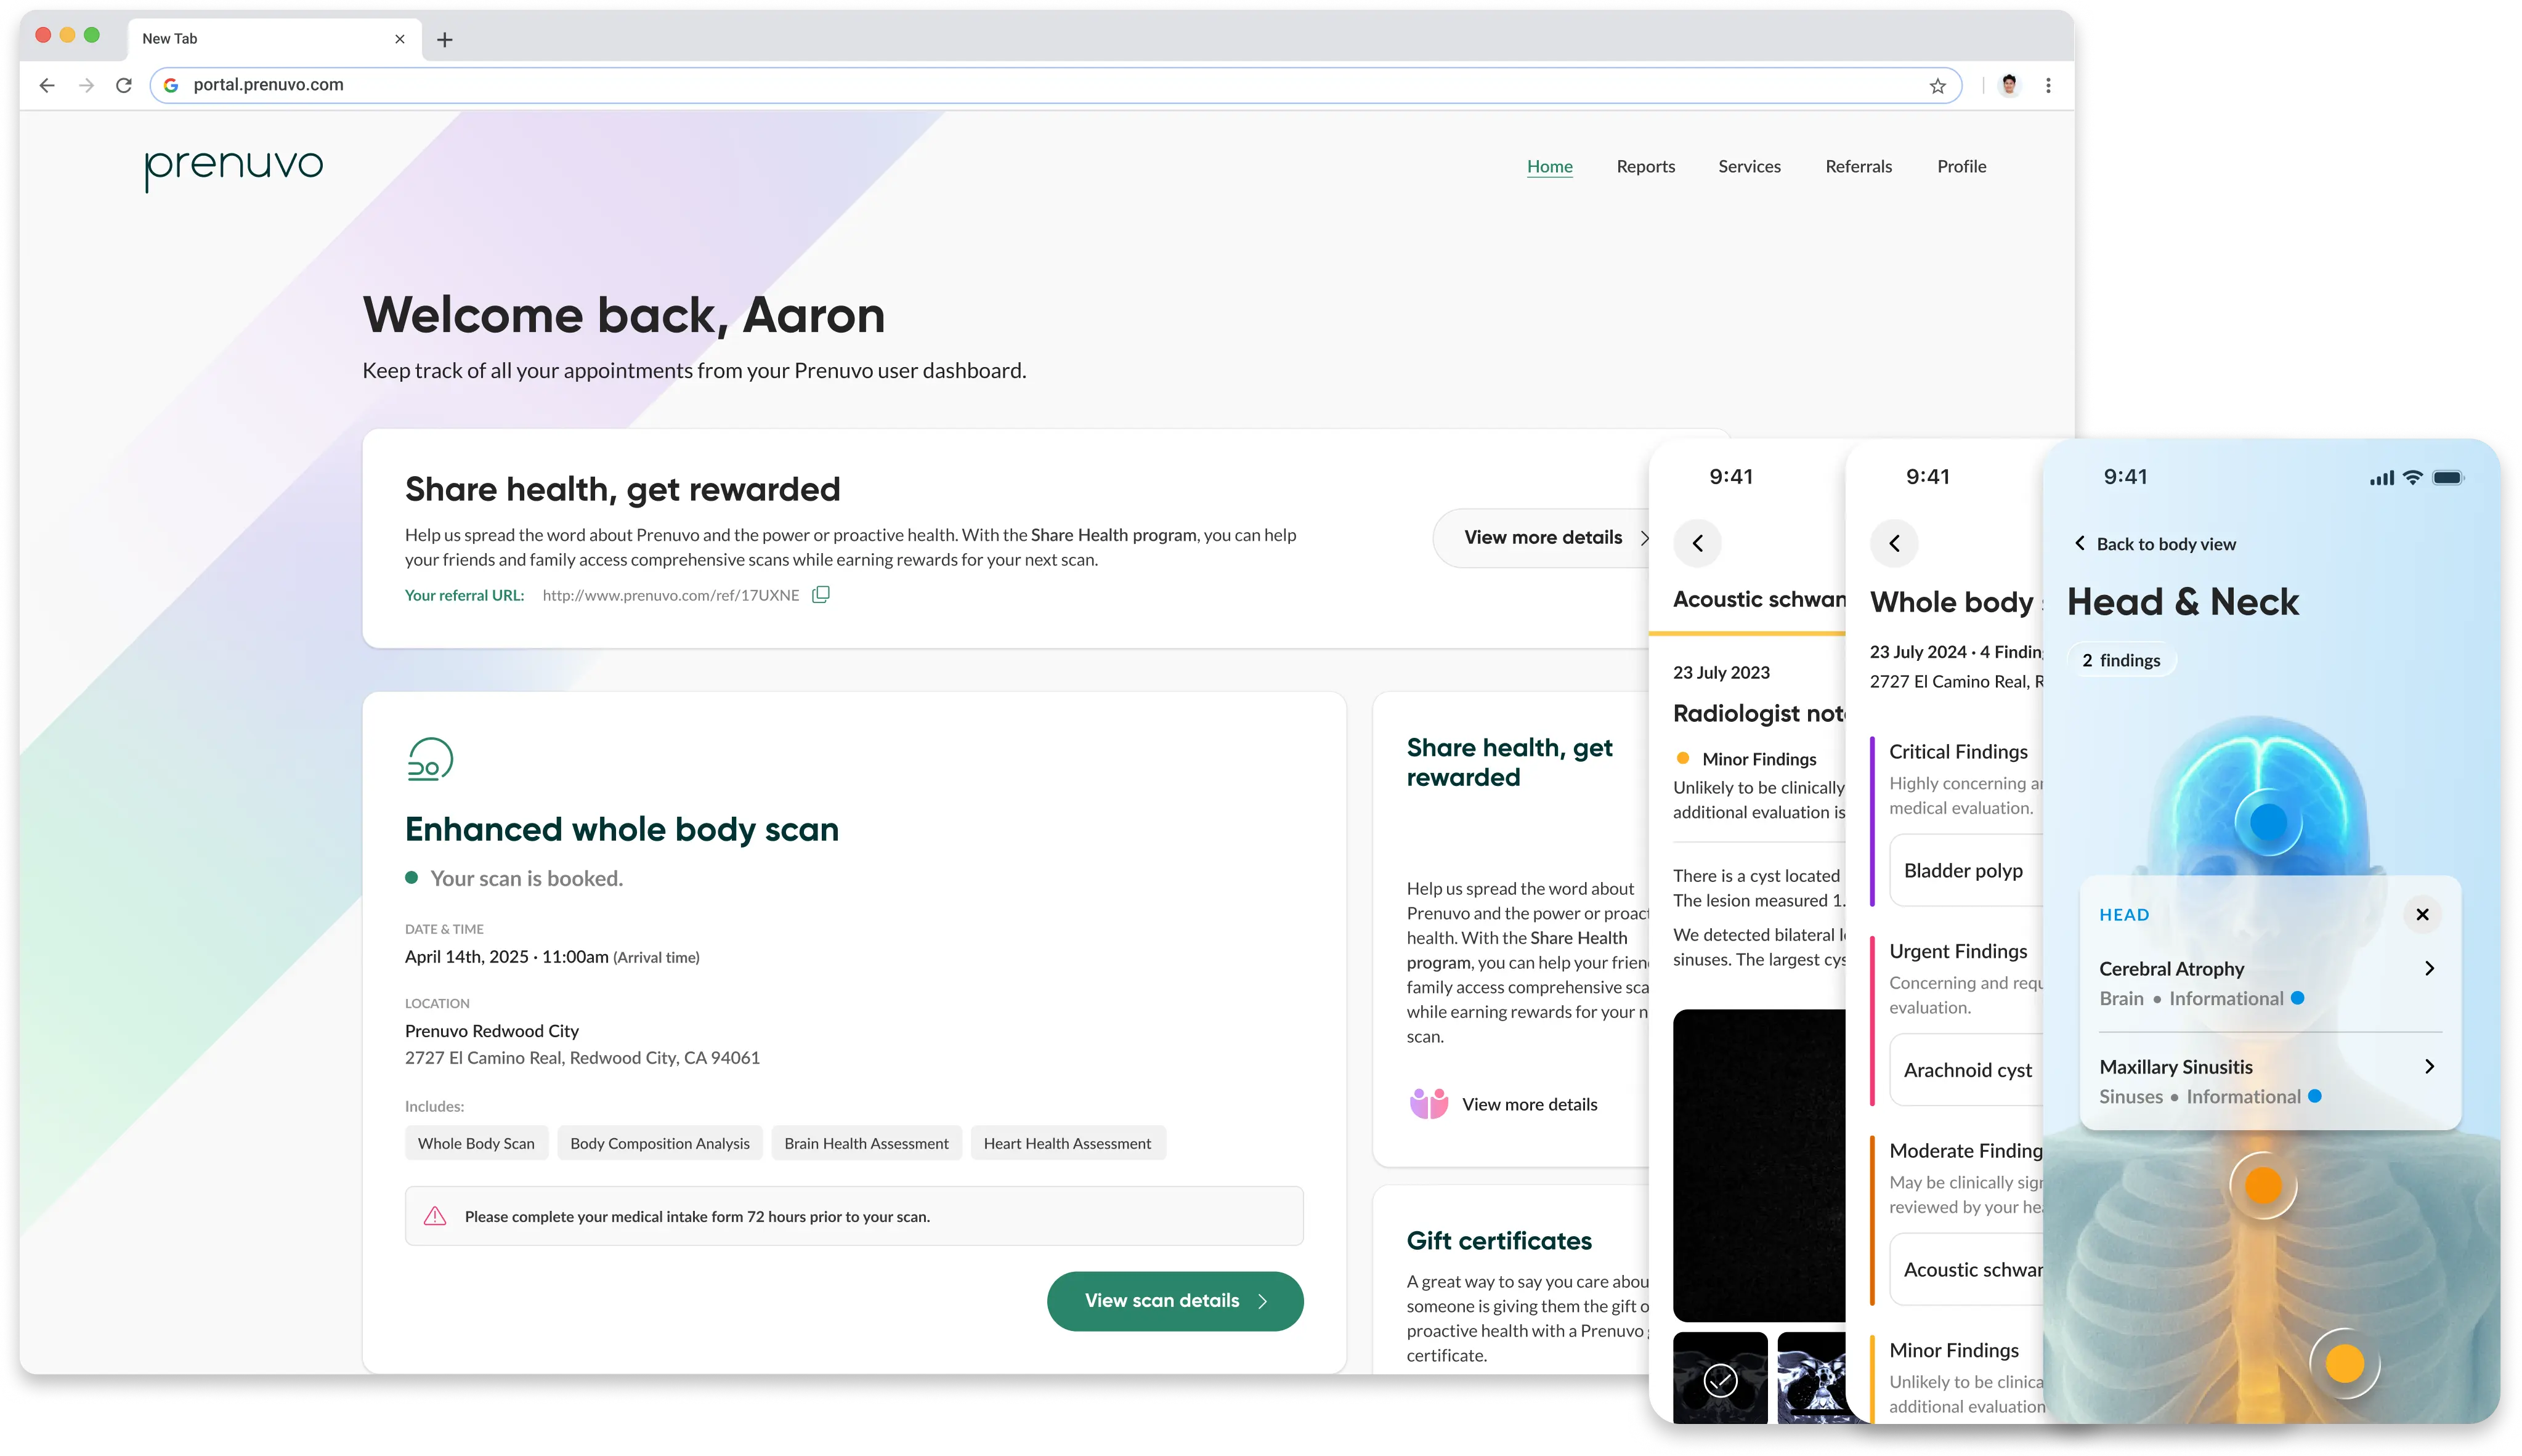This screenshot has height=1456, width=2522.
Task: Open the browser three-dot menu
Action: click(2048, 86)
